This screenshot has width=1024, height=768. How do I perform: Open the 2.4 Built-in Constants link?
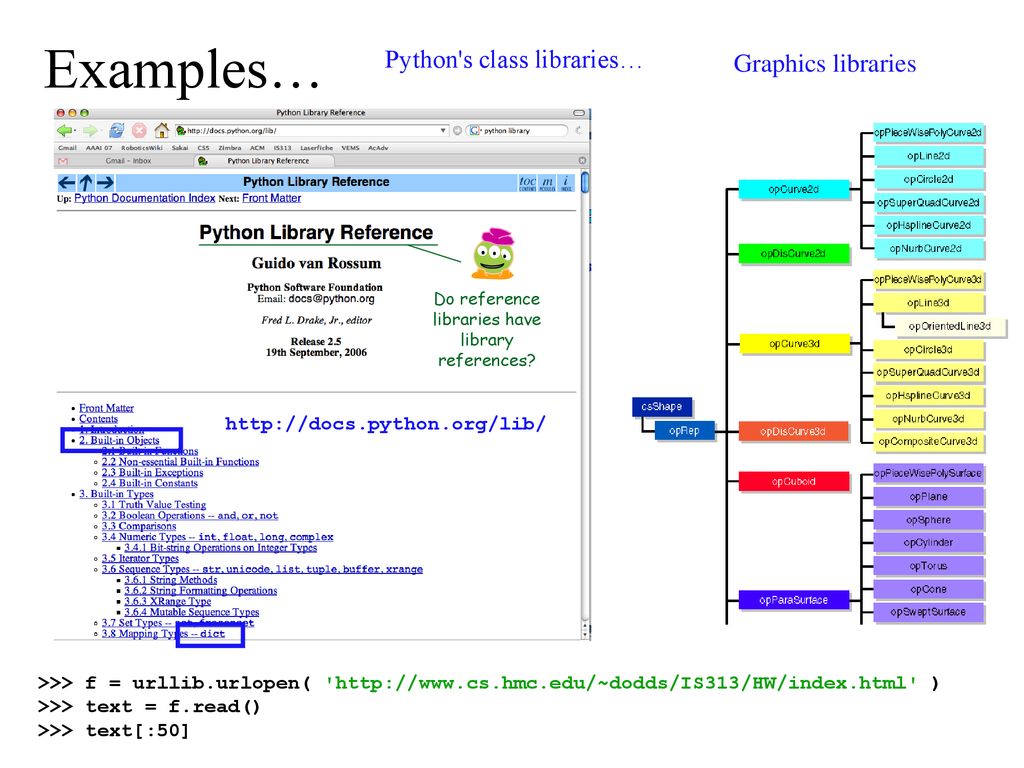(x=150, y=483)
